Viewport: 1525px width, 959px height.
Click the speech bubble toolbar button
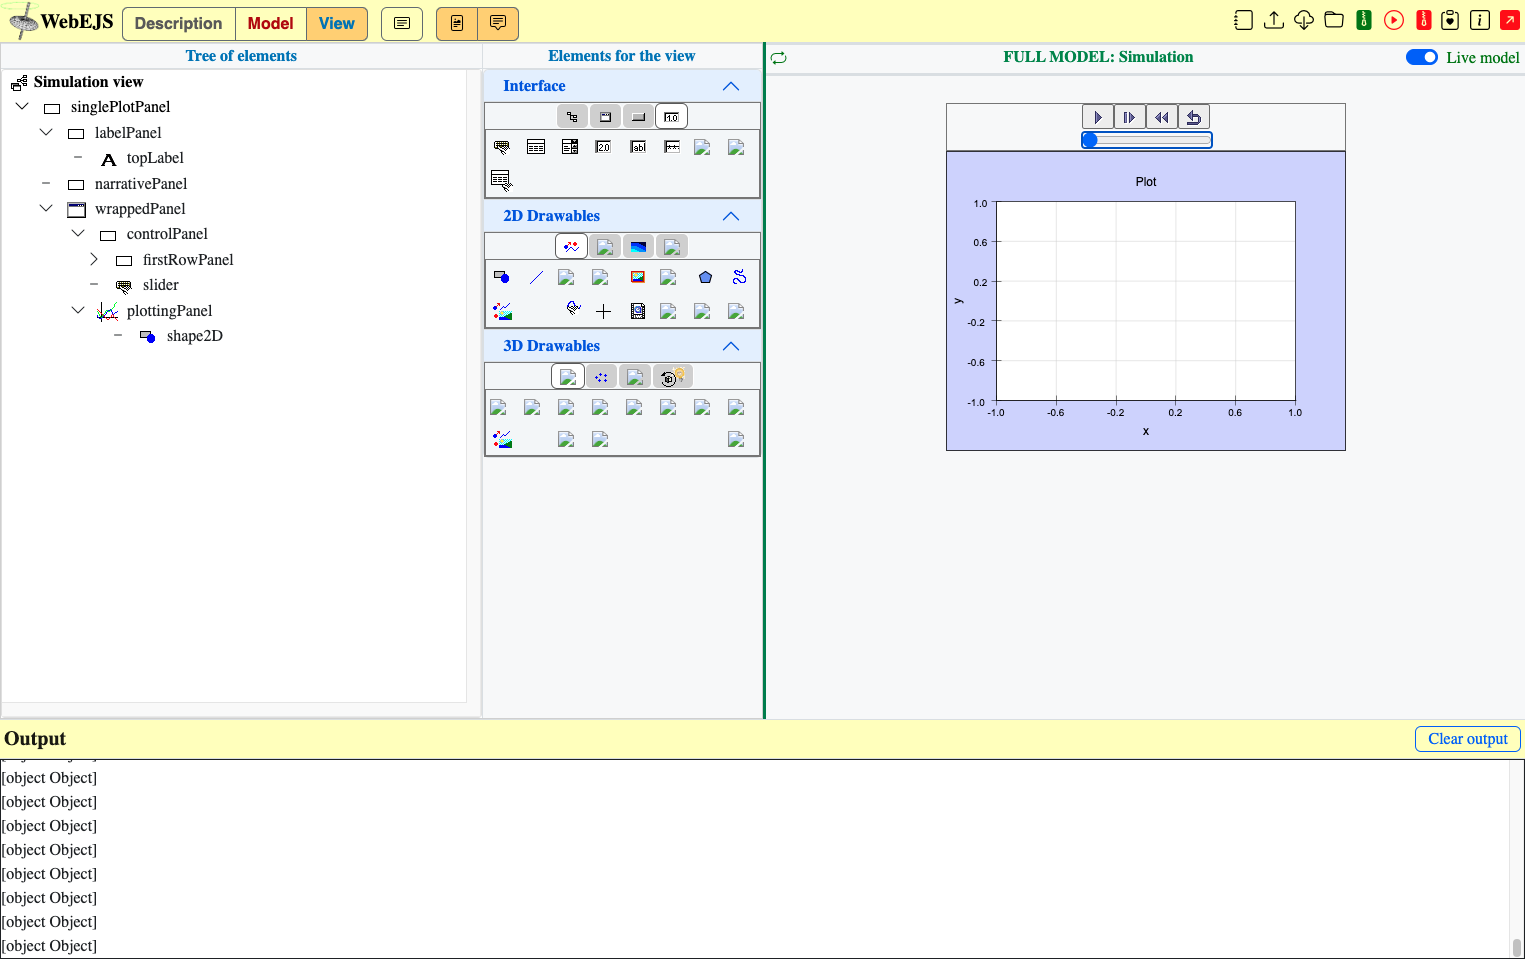[x=498, y=23]
